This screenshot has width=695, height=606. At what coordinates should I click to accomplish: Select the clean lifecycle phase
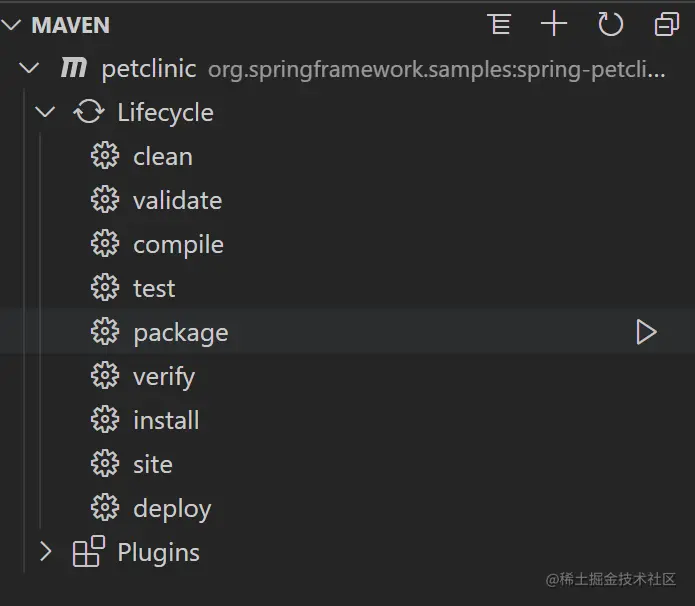point(163,157)
